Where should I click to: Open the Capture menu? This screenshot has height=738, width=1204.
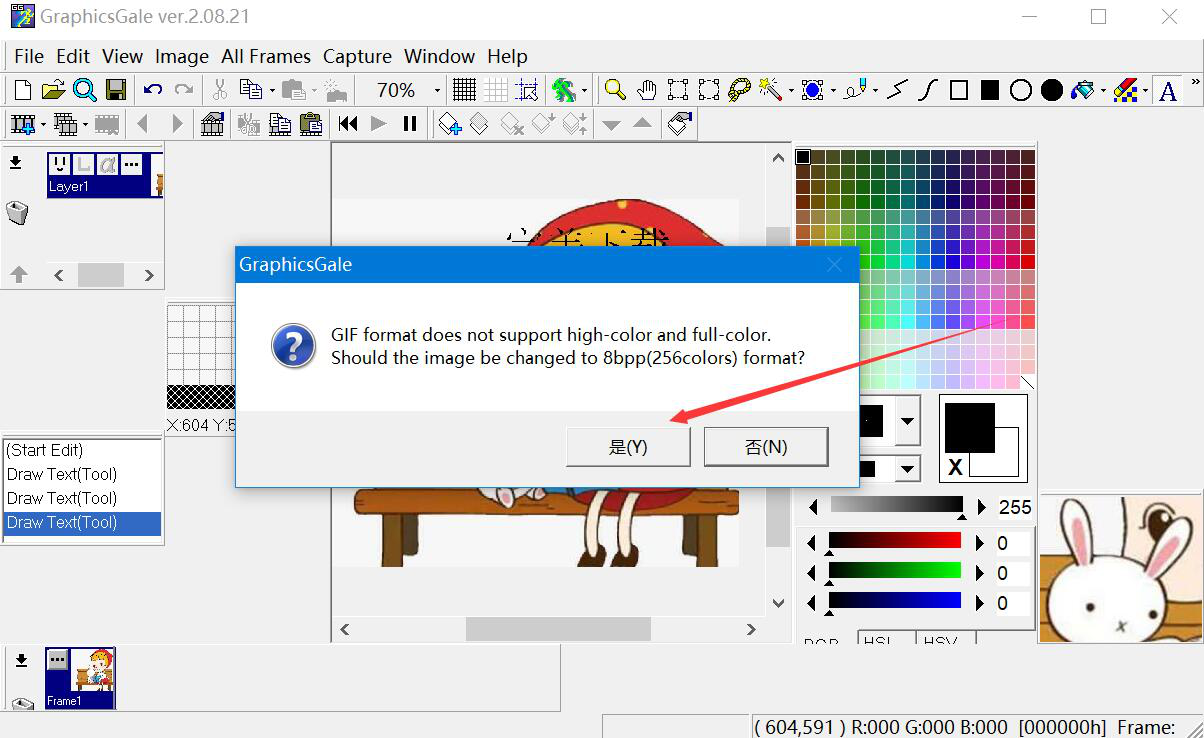pos(357,57)
